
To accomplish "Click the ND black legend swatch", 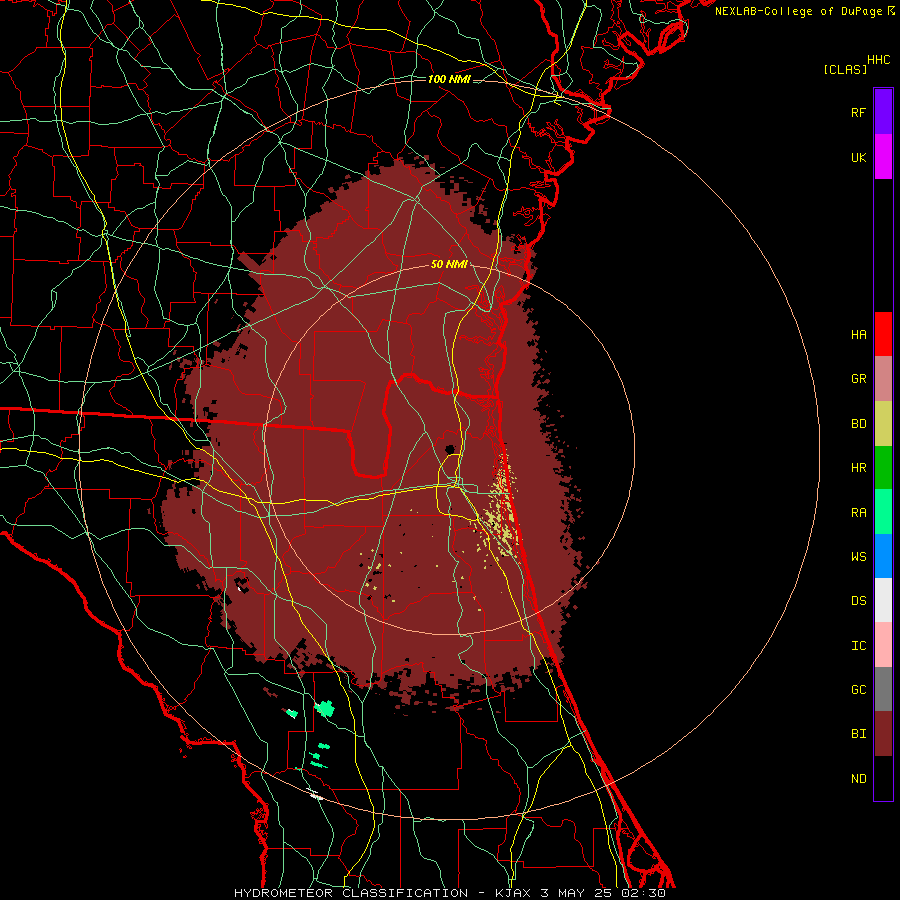I will (x=883, y=778).
